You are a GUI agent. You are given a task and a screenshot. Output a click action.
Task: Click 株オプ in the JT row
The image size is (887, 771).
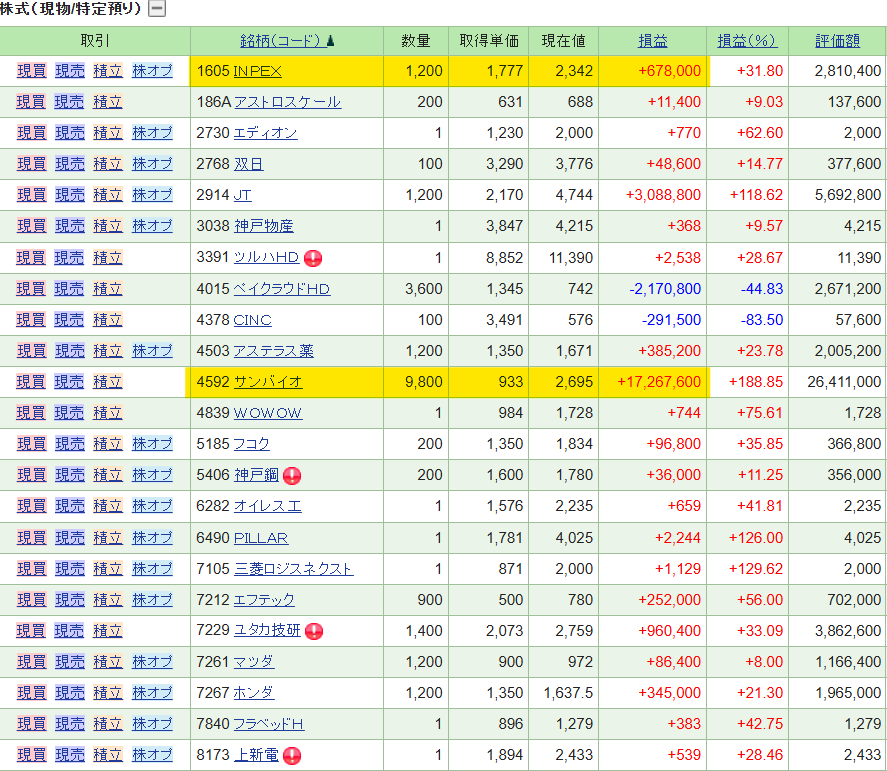click(152, 195)
